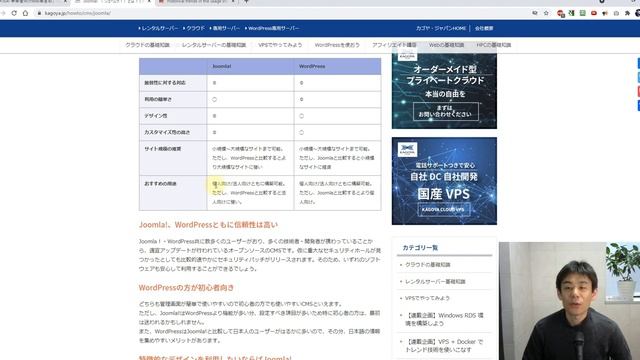Click the カテゴリ一覧 sidebar heading
This screenshot has height=360, width=640.
point(420,248)
